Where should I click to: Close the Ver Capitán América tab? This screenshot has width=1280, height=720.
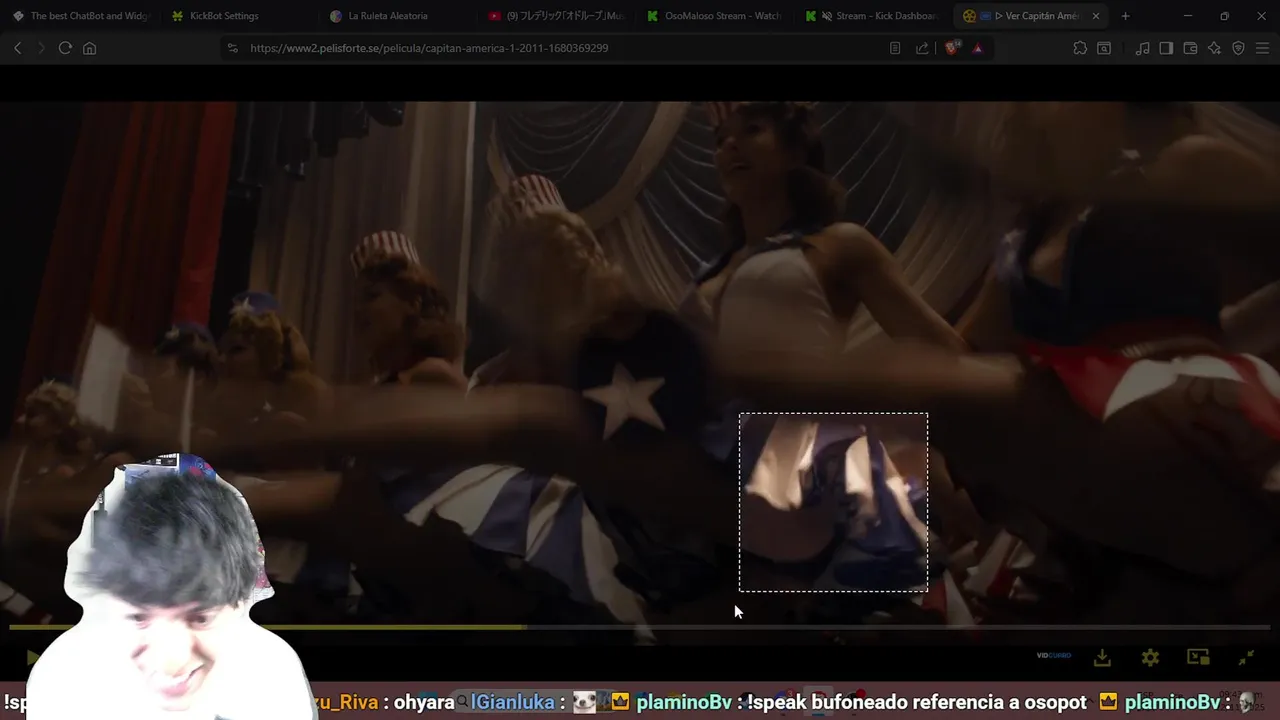[x=1096, y=16]
